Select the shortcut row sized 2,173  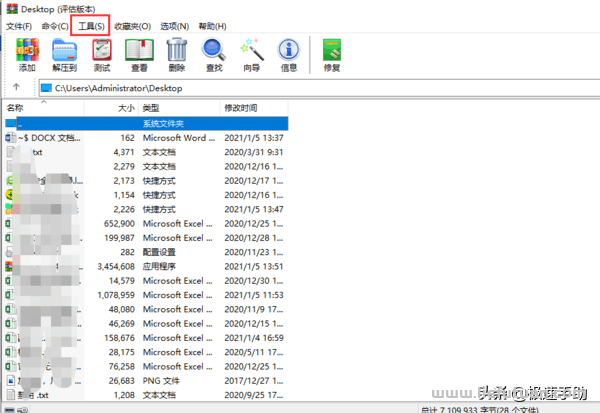[147, 181]
